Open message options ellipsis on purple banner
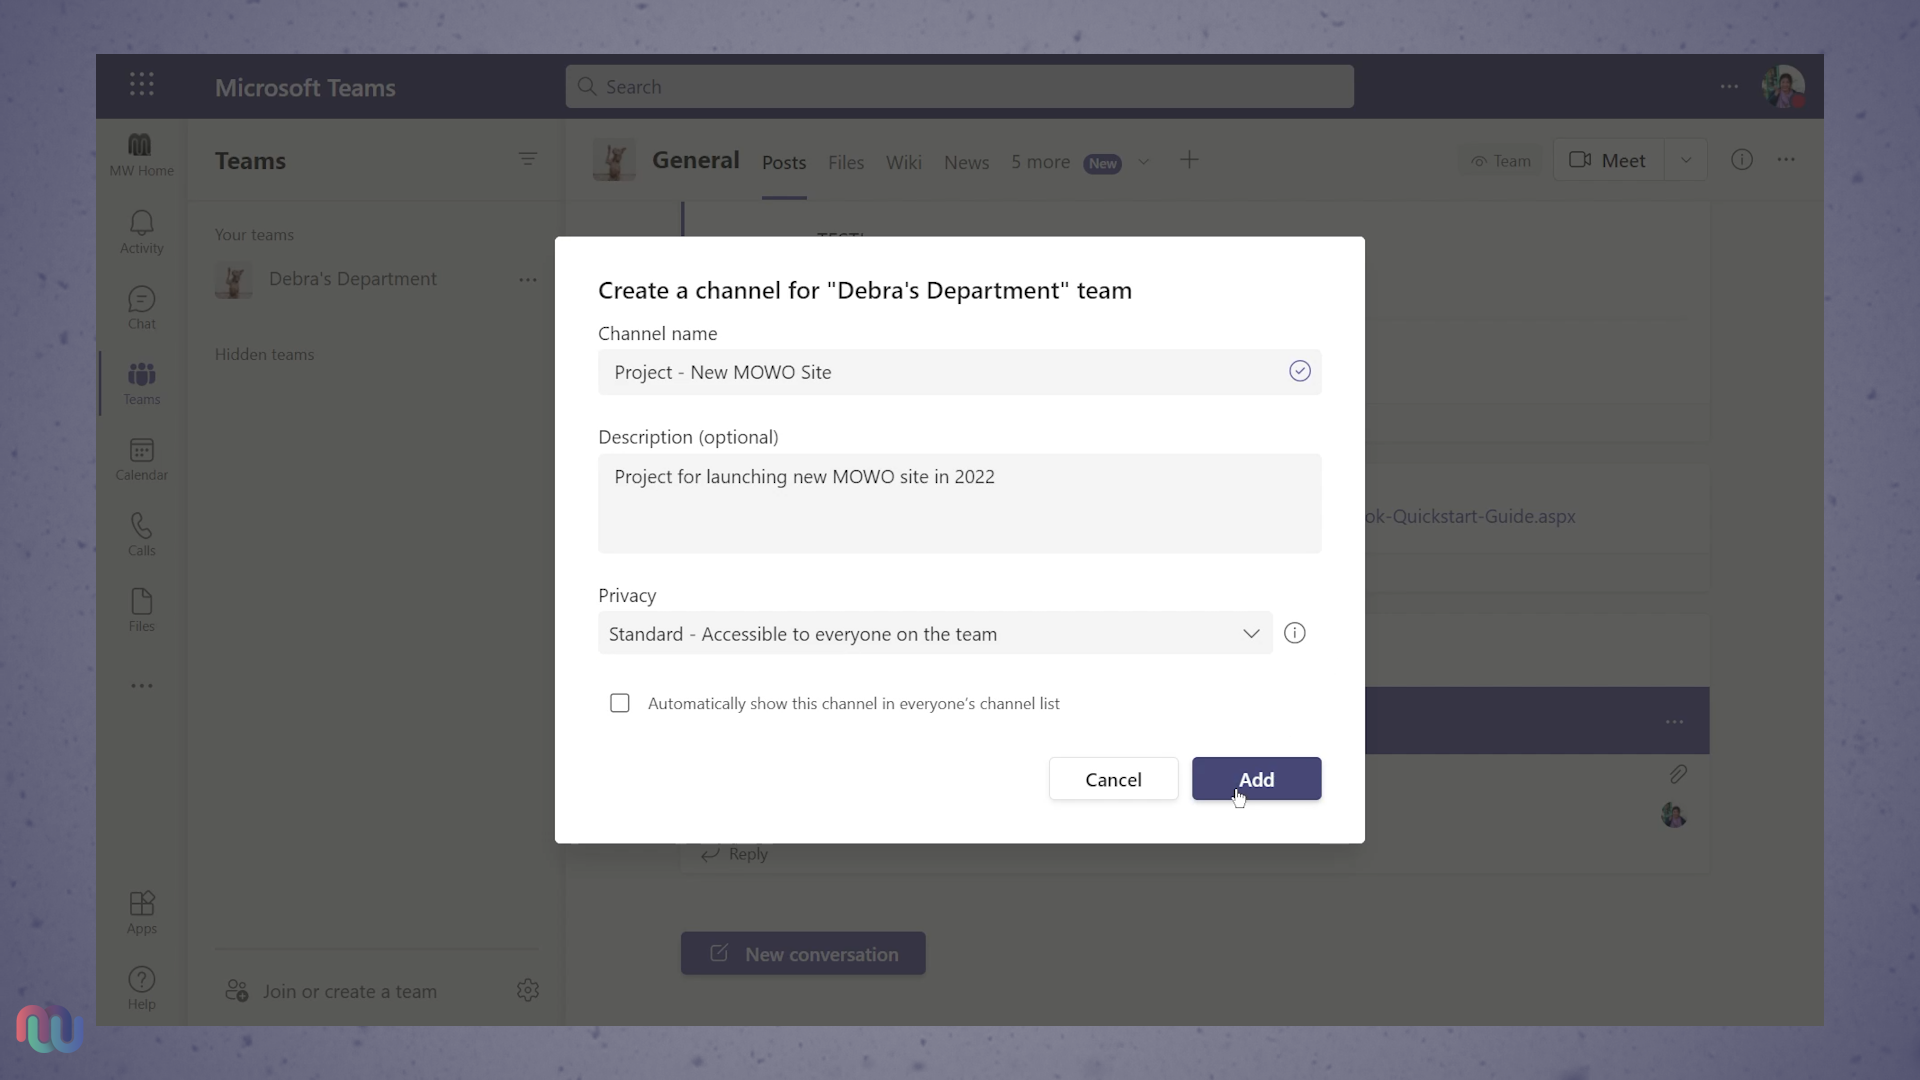1920x1080 pixels. (1675, 722)
